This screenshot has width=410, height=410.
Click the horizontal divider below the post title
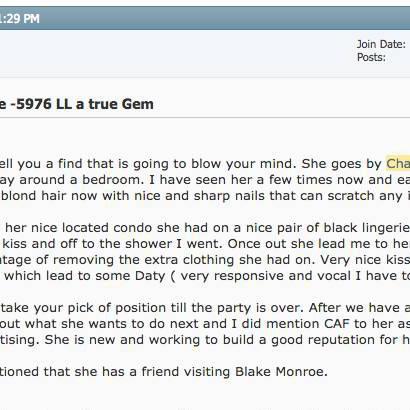pos(205,117)
